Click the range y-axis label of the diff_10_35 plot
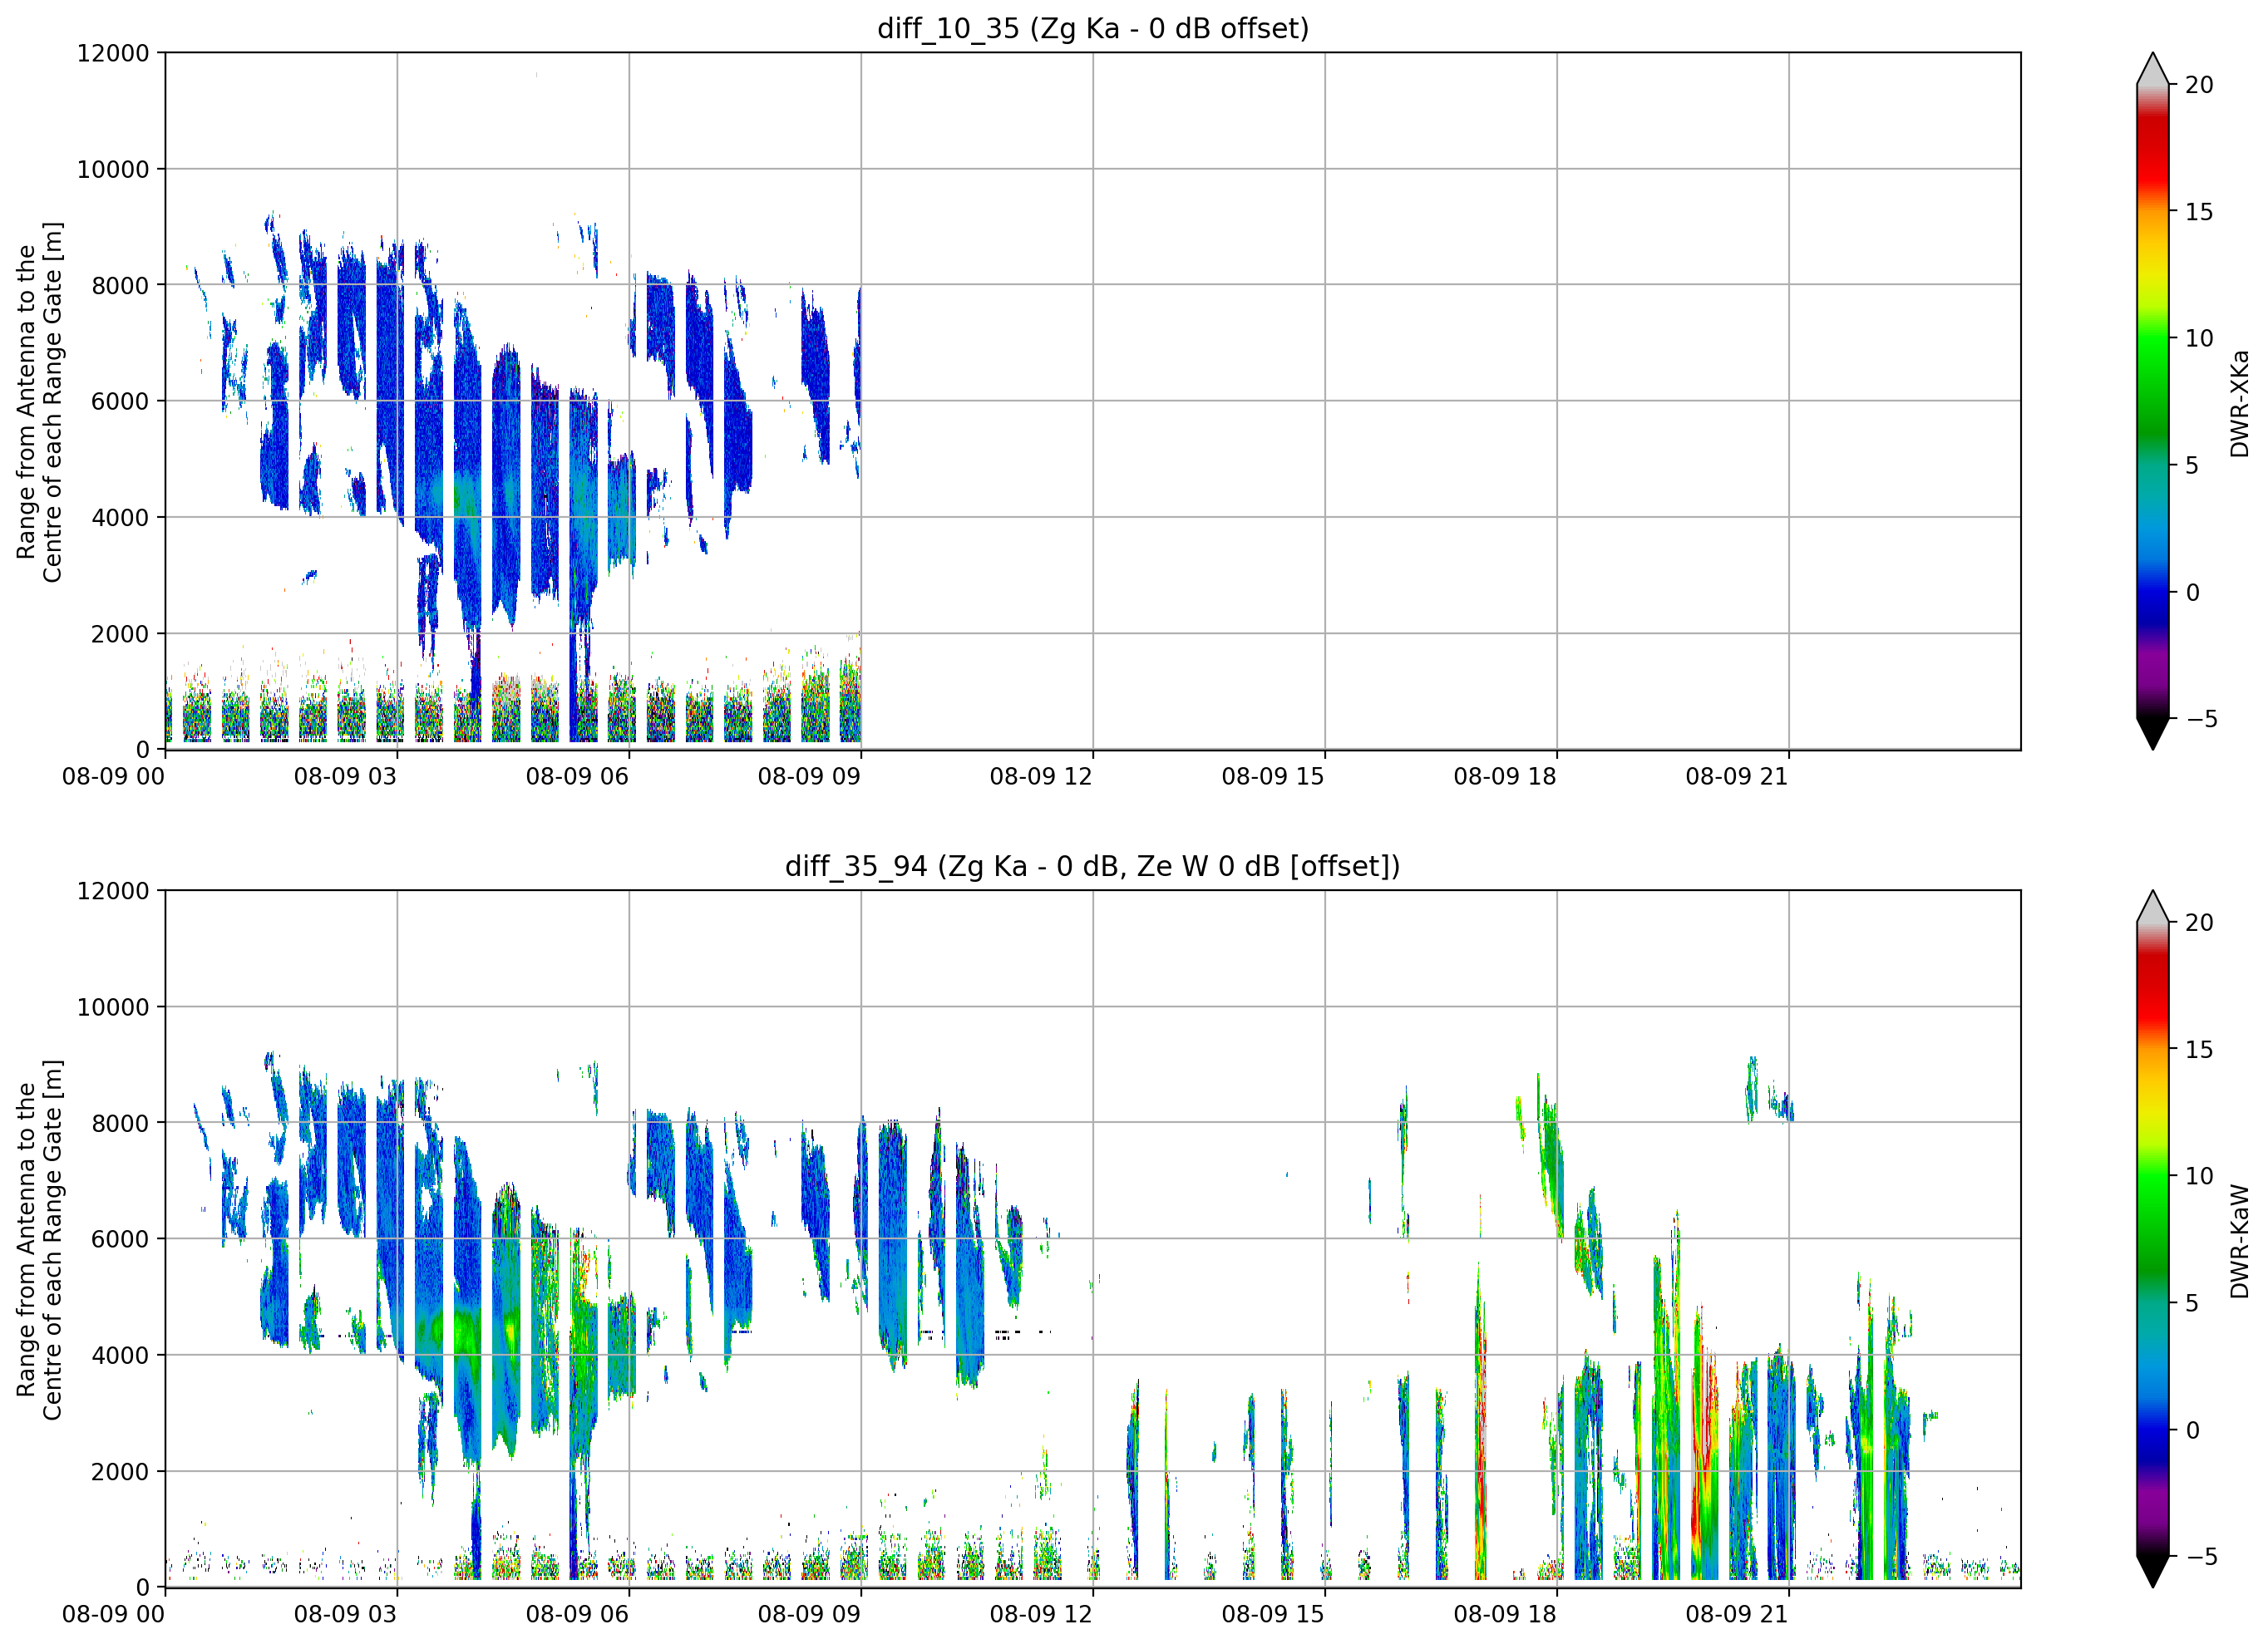 pos(40,401)
